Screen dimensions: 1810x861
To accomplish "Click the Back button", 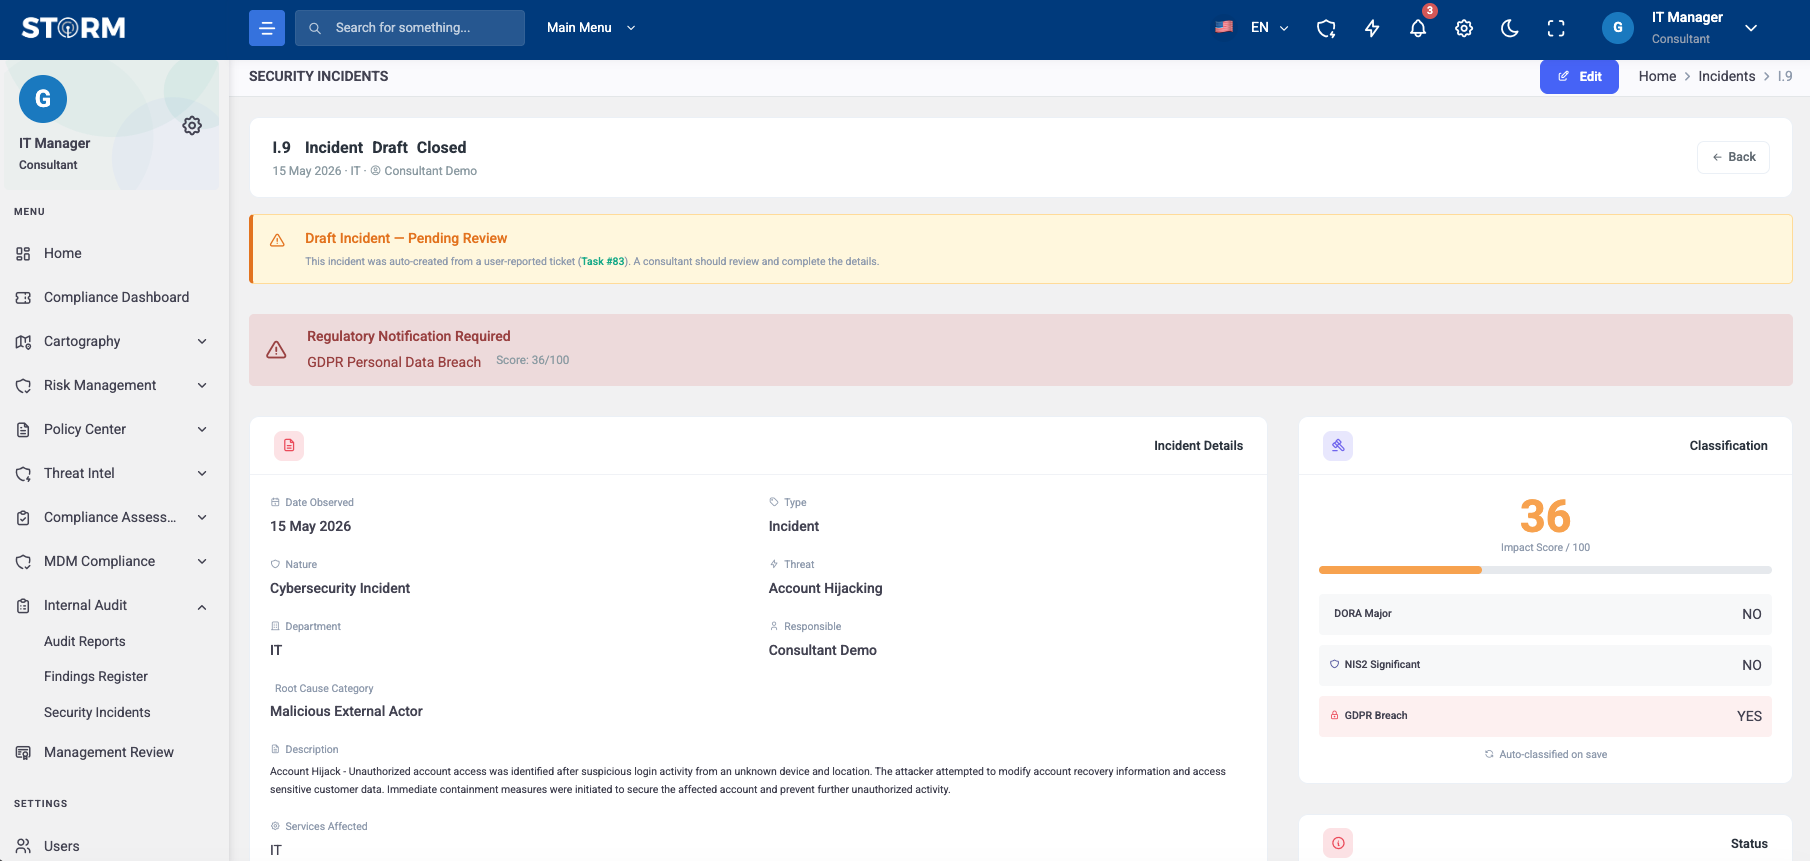I will click(x=1733, y=157).
